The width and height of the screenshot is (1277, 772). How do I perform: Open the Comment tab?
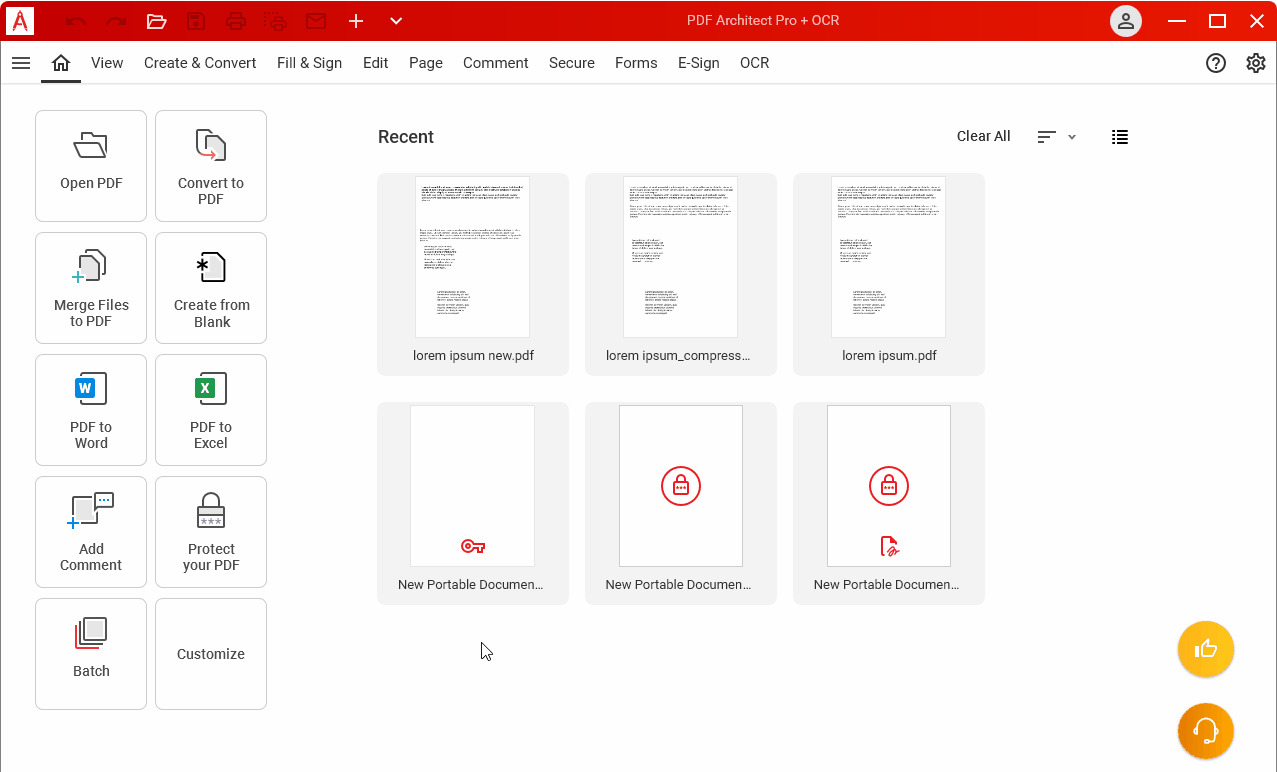[x=496, y=63]
